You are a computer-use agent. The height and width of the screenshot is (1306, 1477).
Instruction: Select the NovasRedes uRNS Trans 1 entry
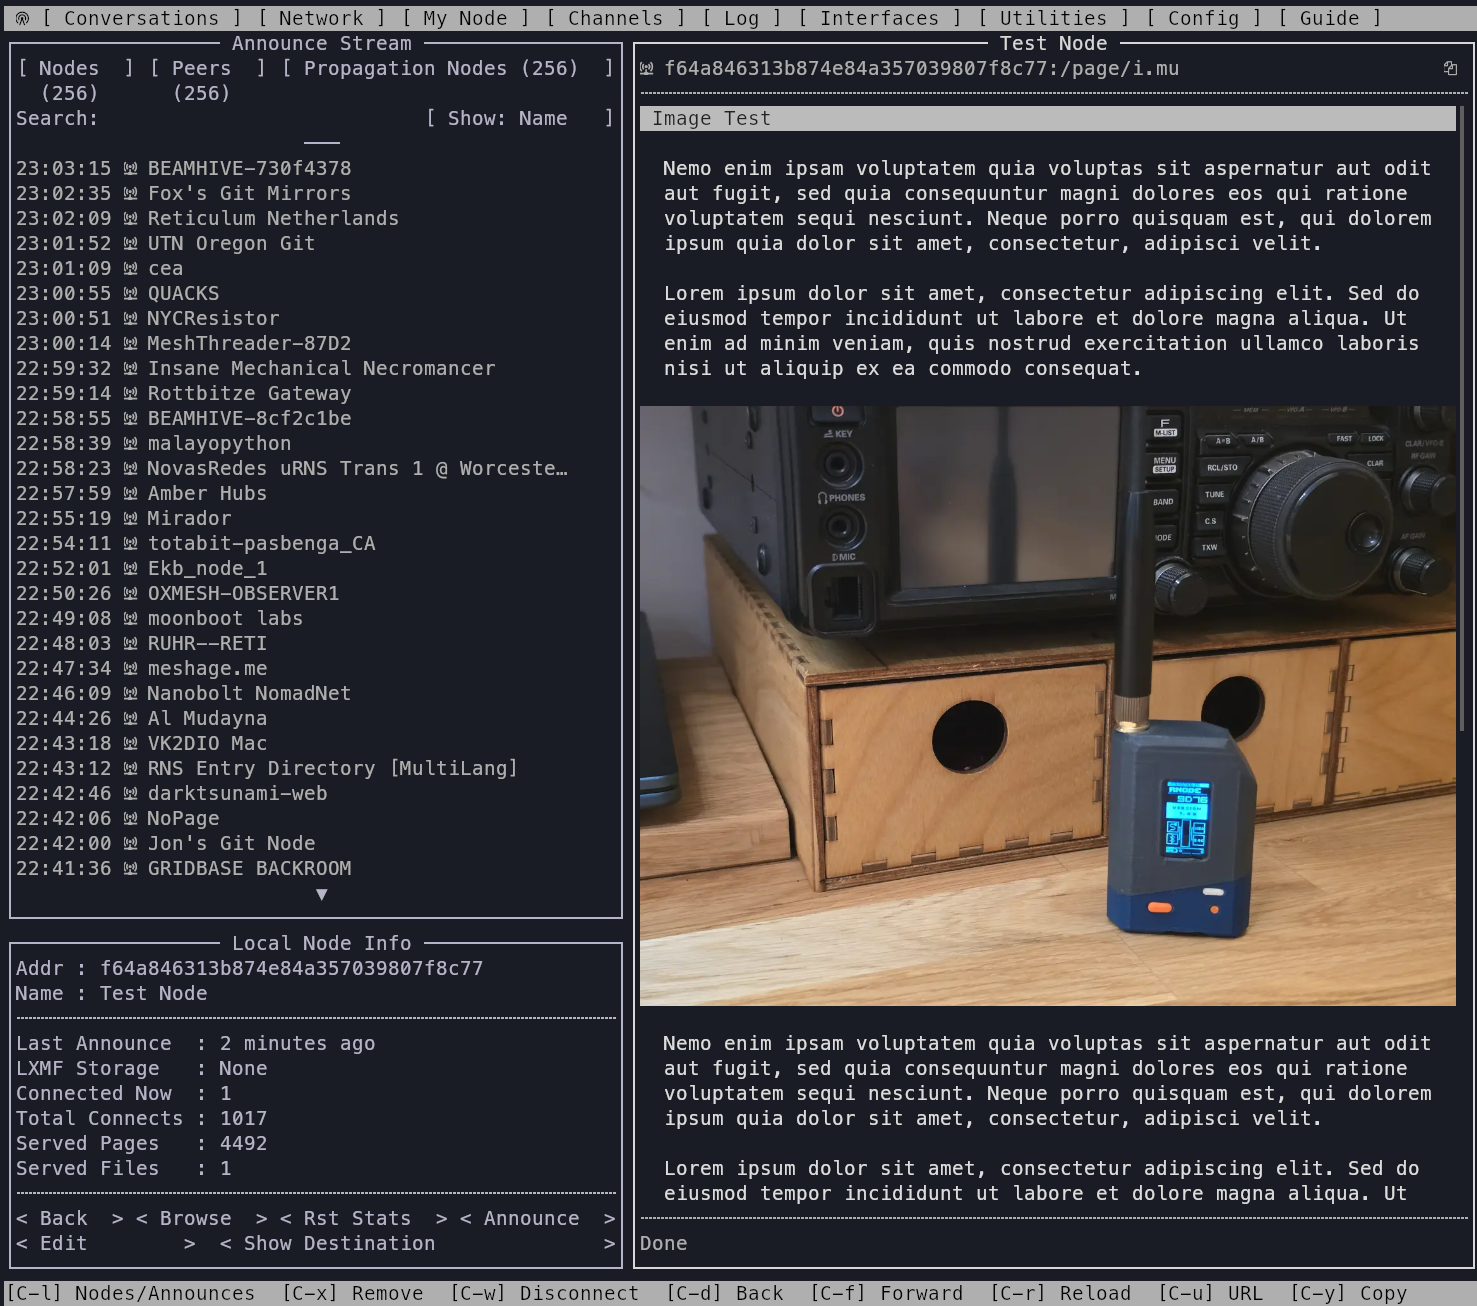291,468
